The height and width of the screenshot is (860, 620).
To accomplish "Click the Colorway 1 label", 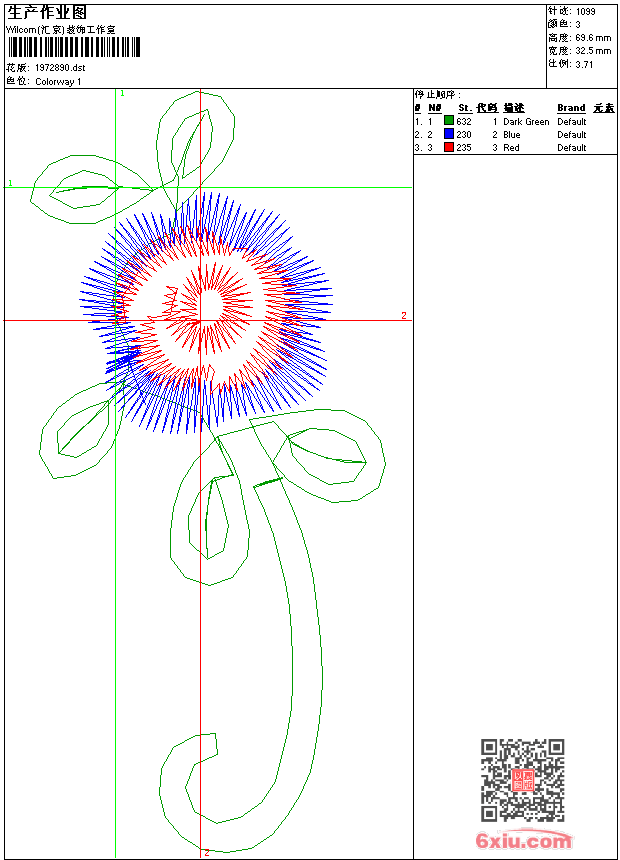I will (x=59, y=81).
